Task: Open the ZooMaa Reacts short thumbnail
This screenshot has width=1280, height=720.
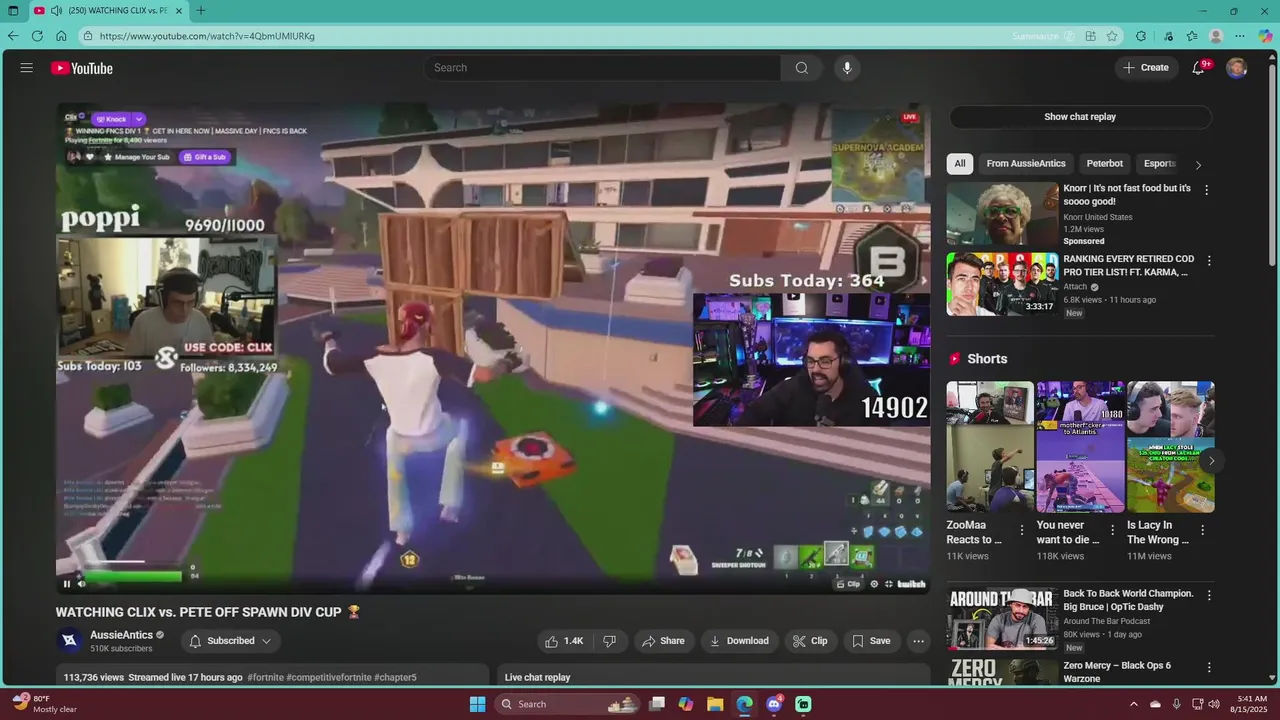Action: (990, 447)
